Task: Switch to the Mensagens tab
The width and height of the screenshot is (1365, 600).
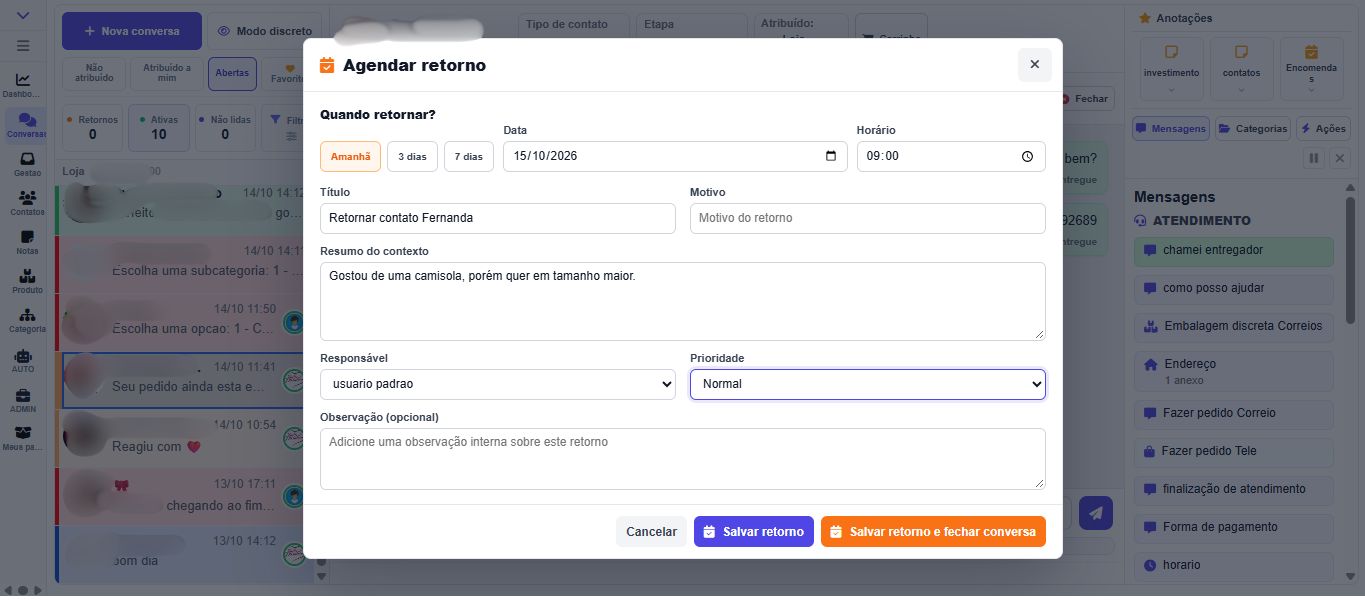Action: tap(1171, 128)
